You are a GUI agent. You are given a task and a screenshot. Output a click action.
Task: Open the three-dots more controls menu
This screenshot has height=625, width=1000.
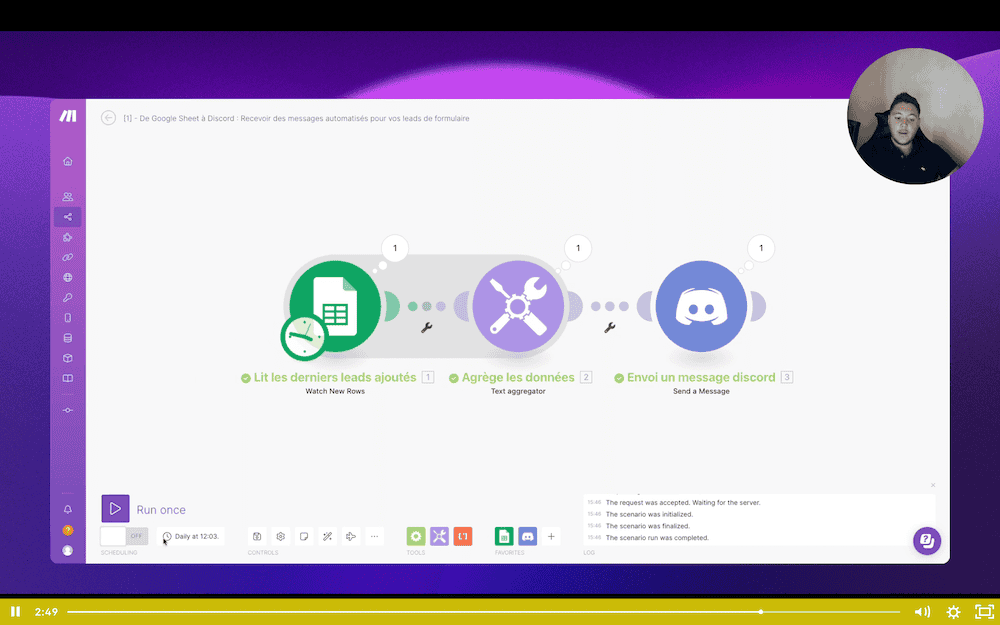click(x=374, y=536)
